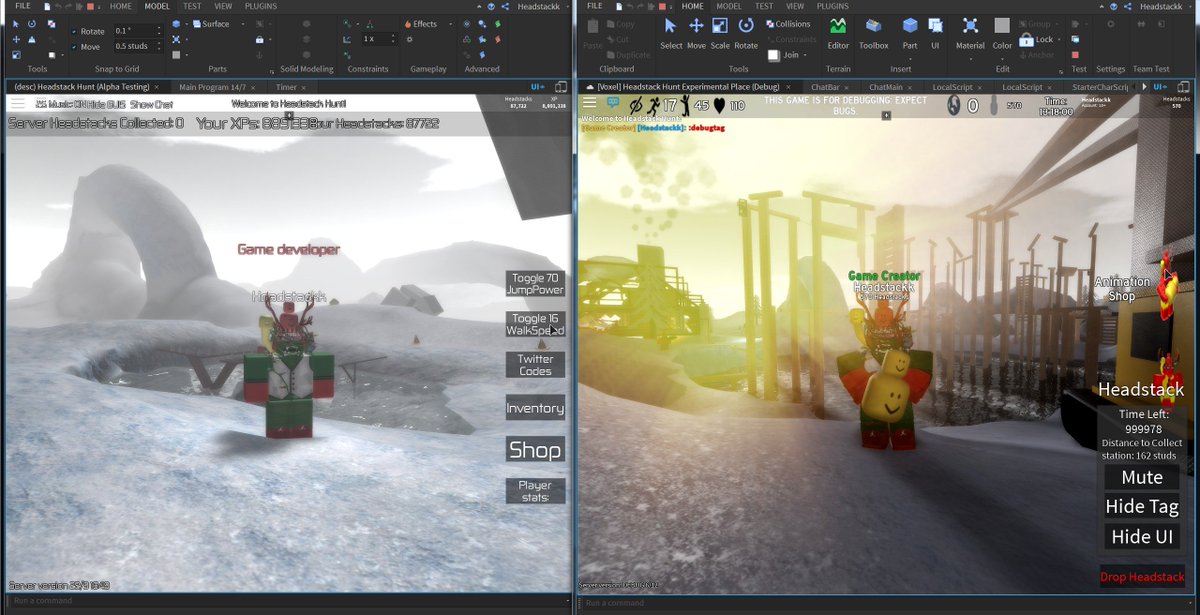Click the new file icon in left window quick bar
The width and height of the screenshot is (1200, 615).
(x=47, y=6)
